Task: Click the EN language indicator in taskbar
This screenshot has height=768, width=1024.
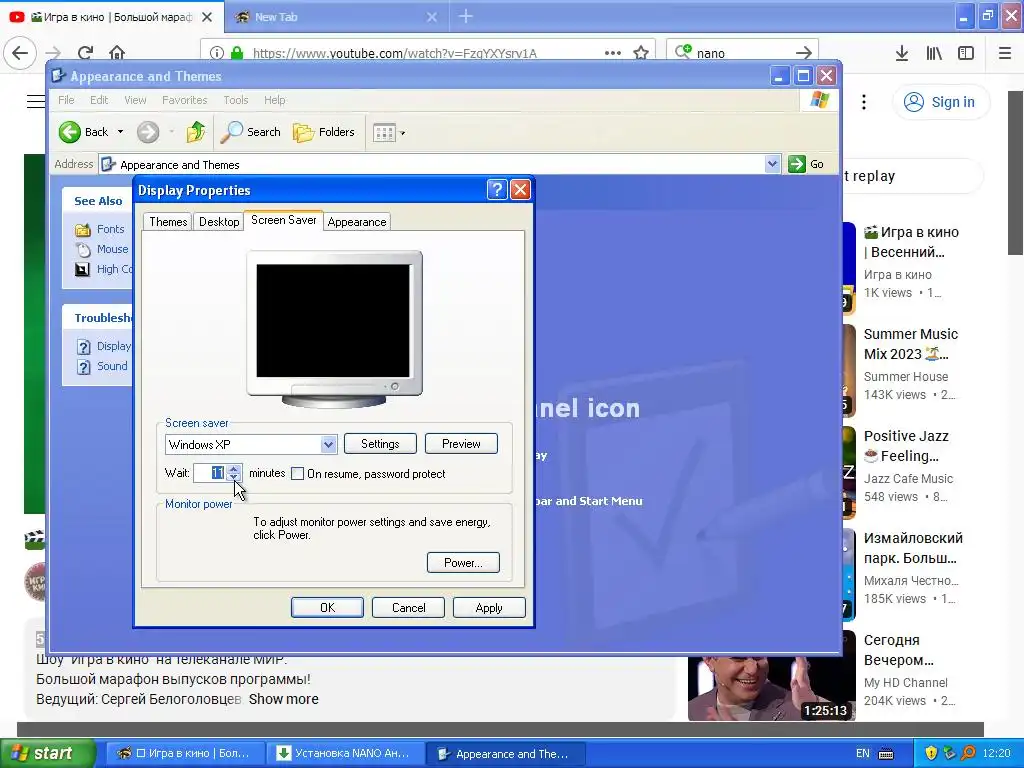Action: pos(863,754)
